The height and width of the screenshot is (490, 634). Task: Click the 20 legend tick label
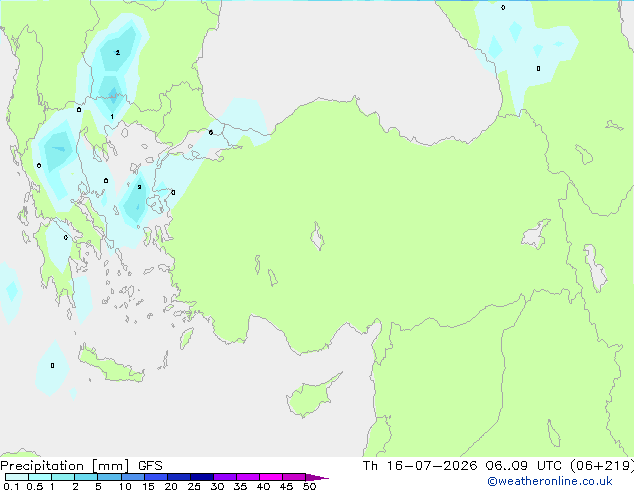coord(171,486)
